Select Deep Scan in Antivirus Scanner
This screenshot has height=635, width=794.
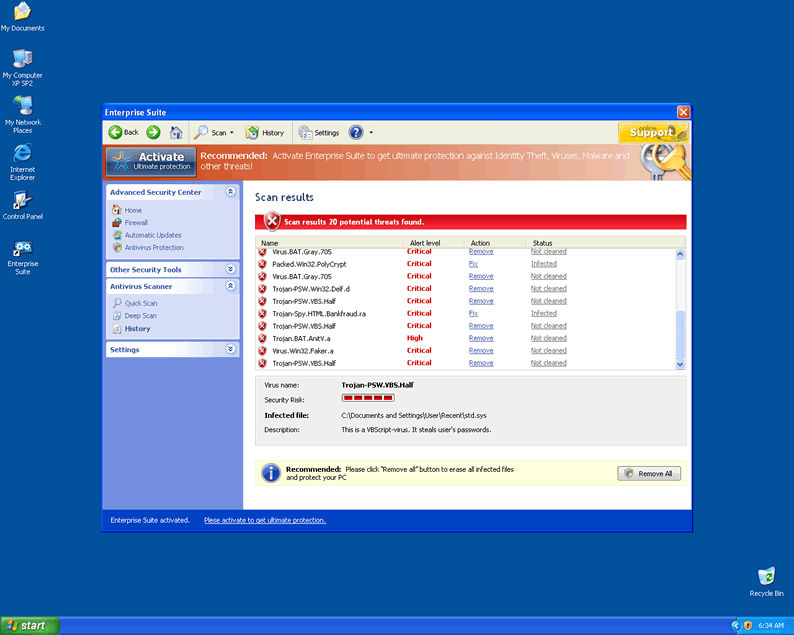(140, 316)
